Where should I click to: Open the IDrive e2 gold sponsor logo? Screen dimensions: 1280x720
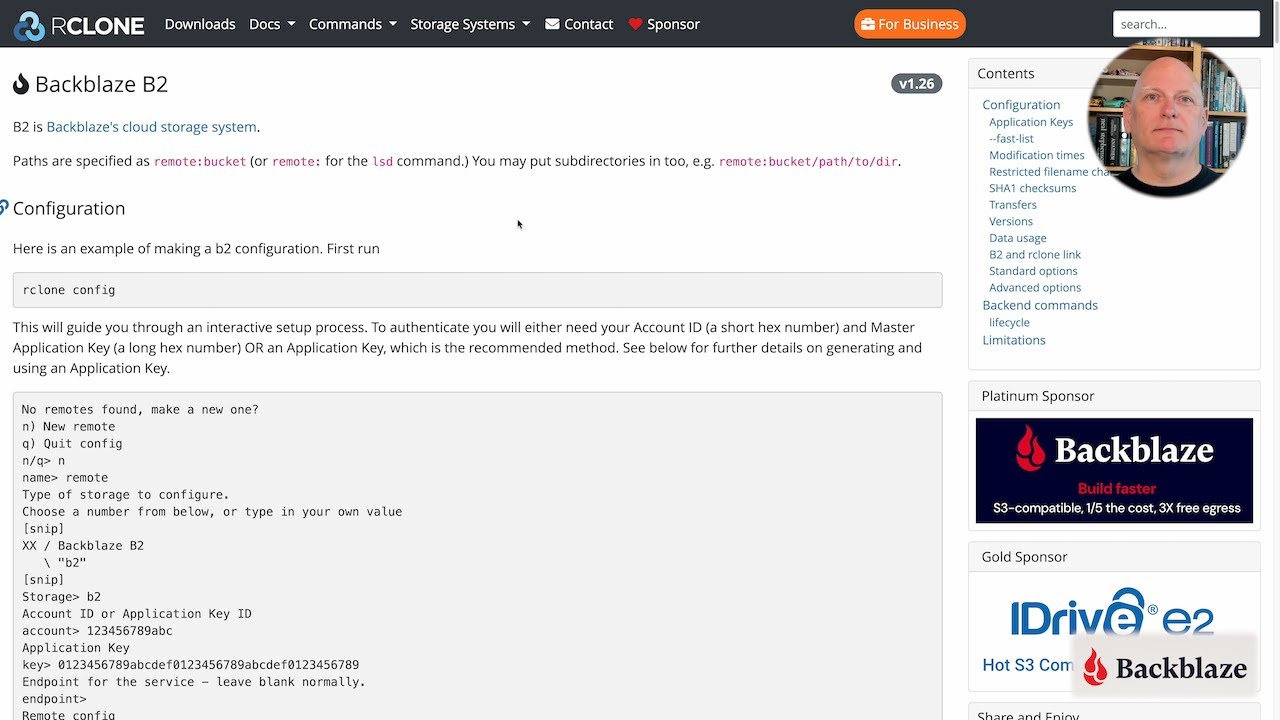[x=1112, y=612]
